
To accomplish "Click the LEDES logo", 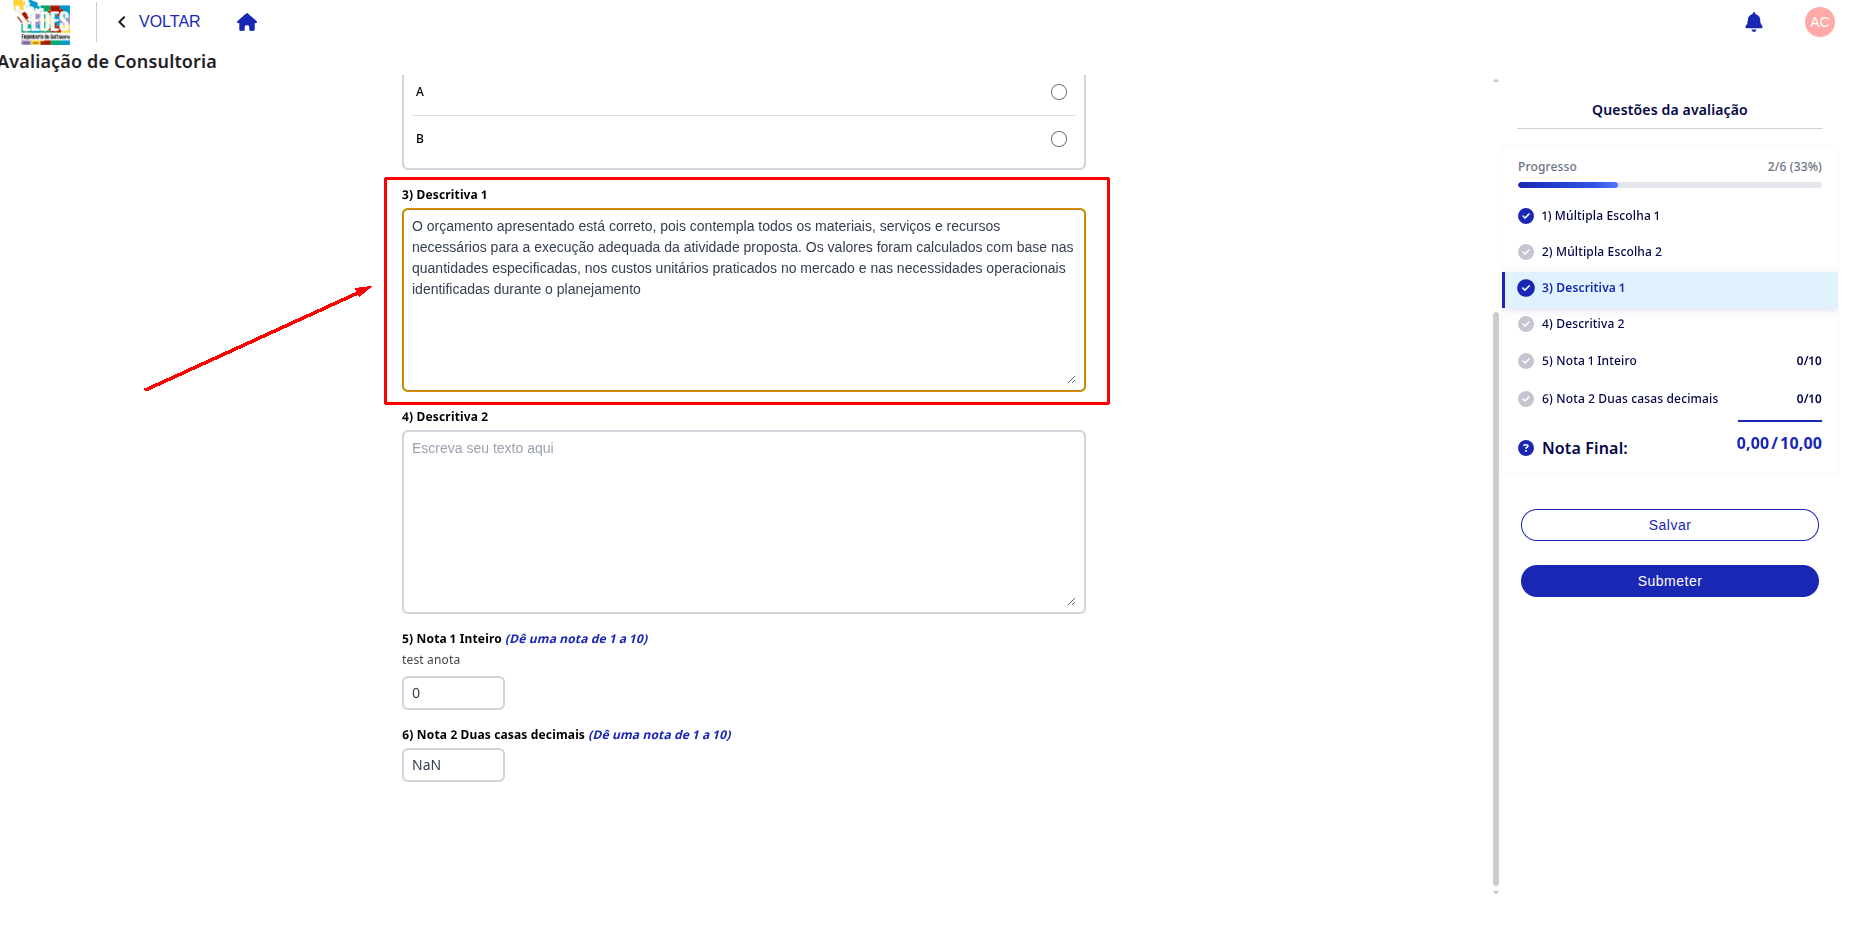I will pyautogui.click(x=44, y=23).
